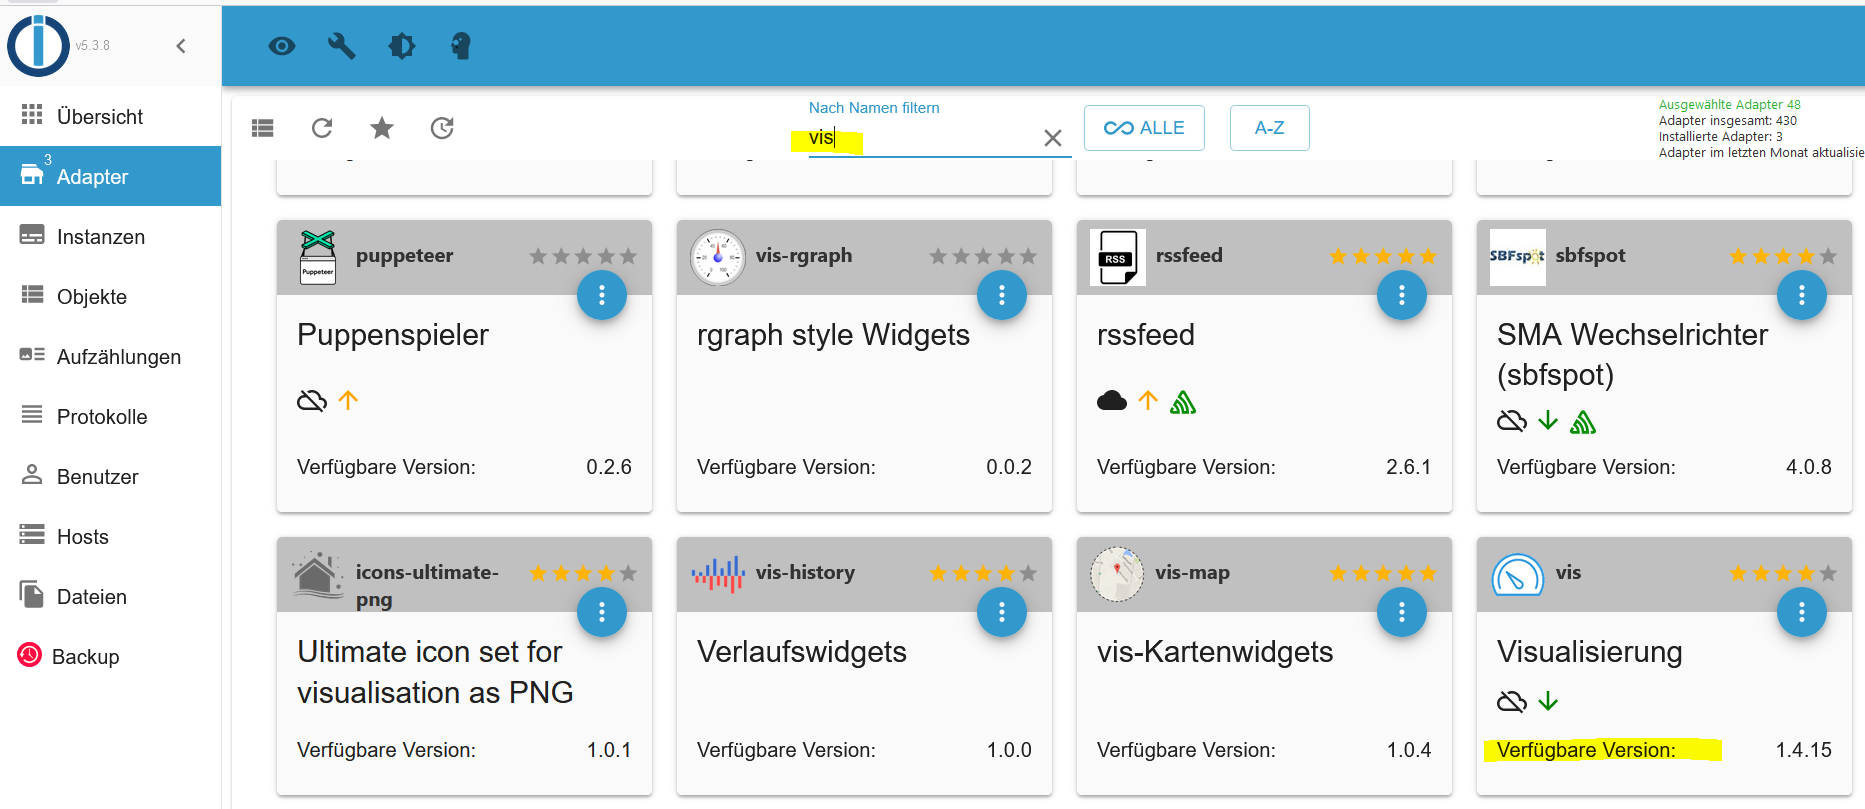Open the puppeteer card three-dot menu
1865x809 pixels.
click(x=602, y=295)
